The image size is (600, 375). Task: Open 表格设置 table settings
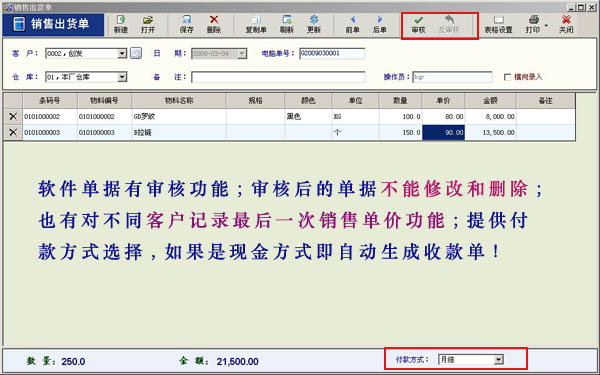pos(498,24)
